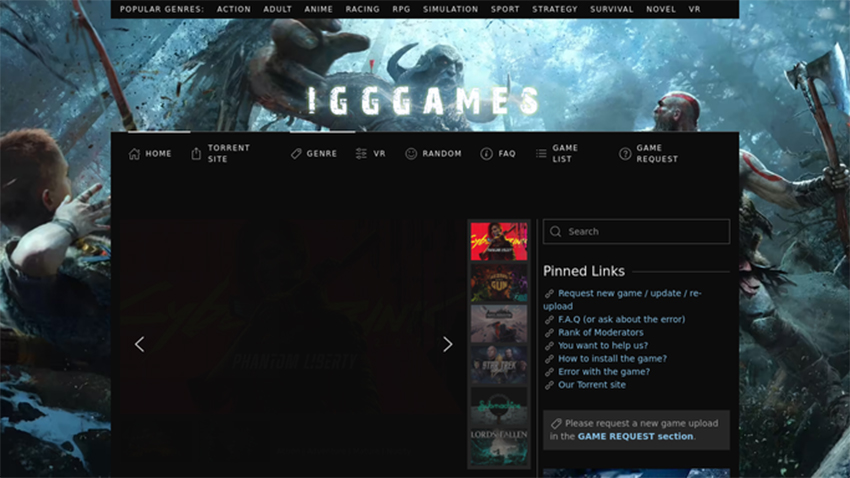The image size is (850, 478).
Task: Select the Submachine slider thumbnail
Action: point(499,406)
